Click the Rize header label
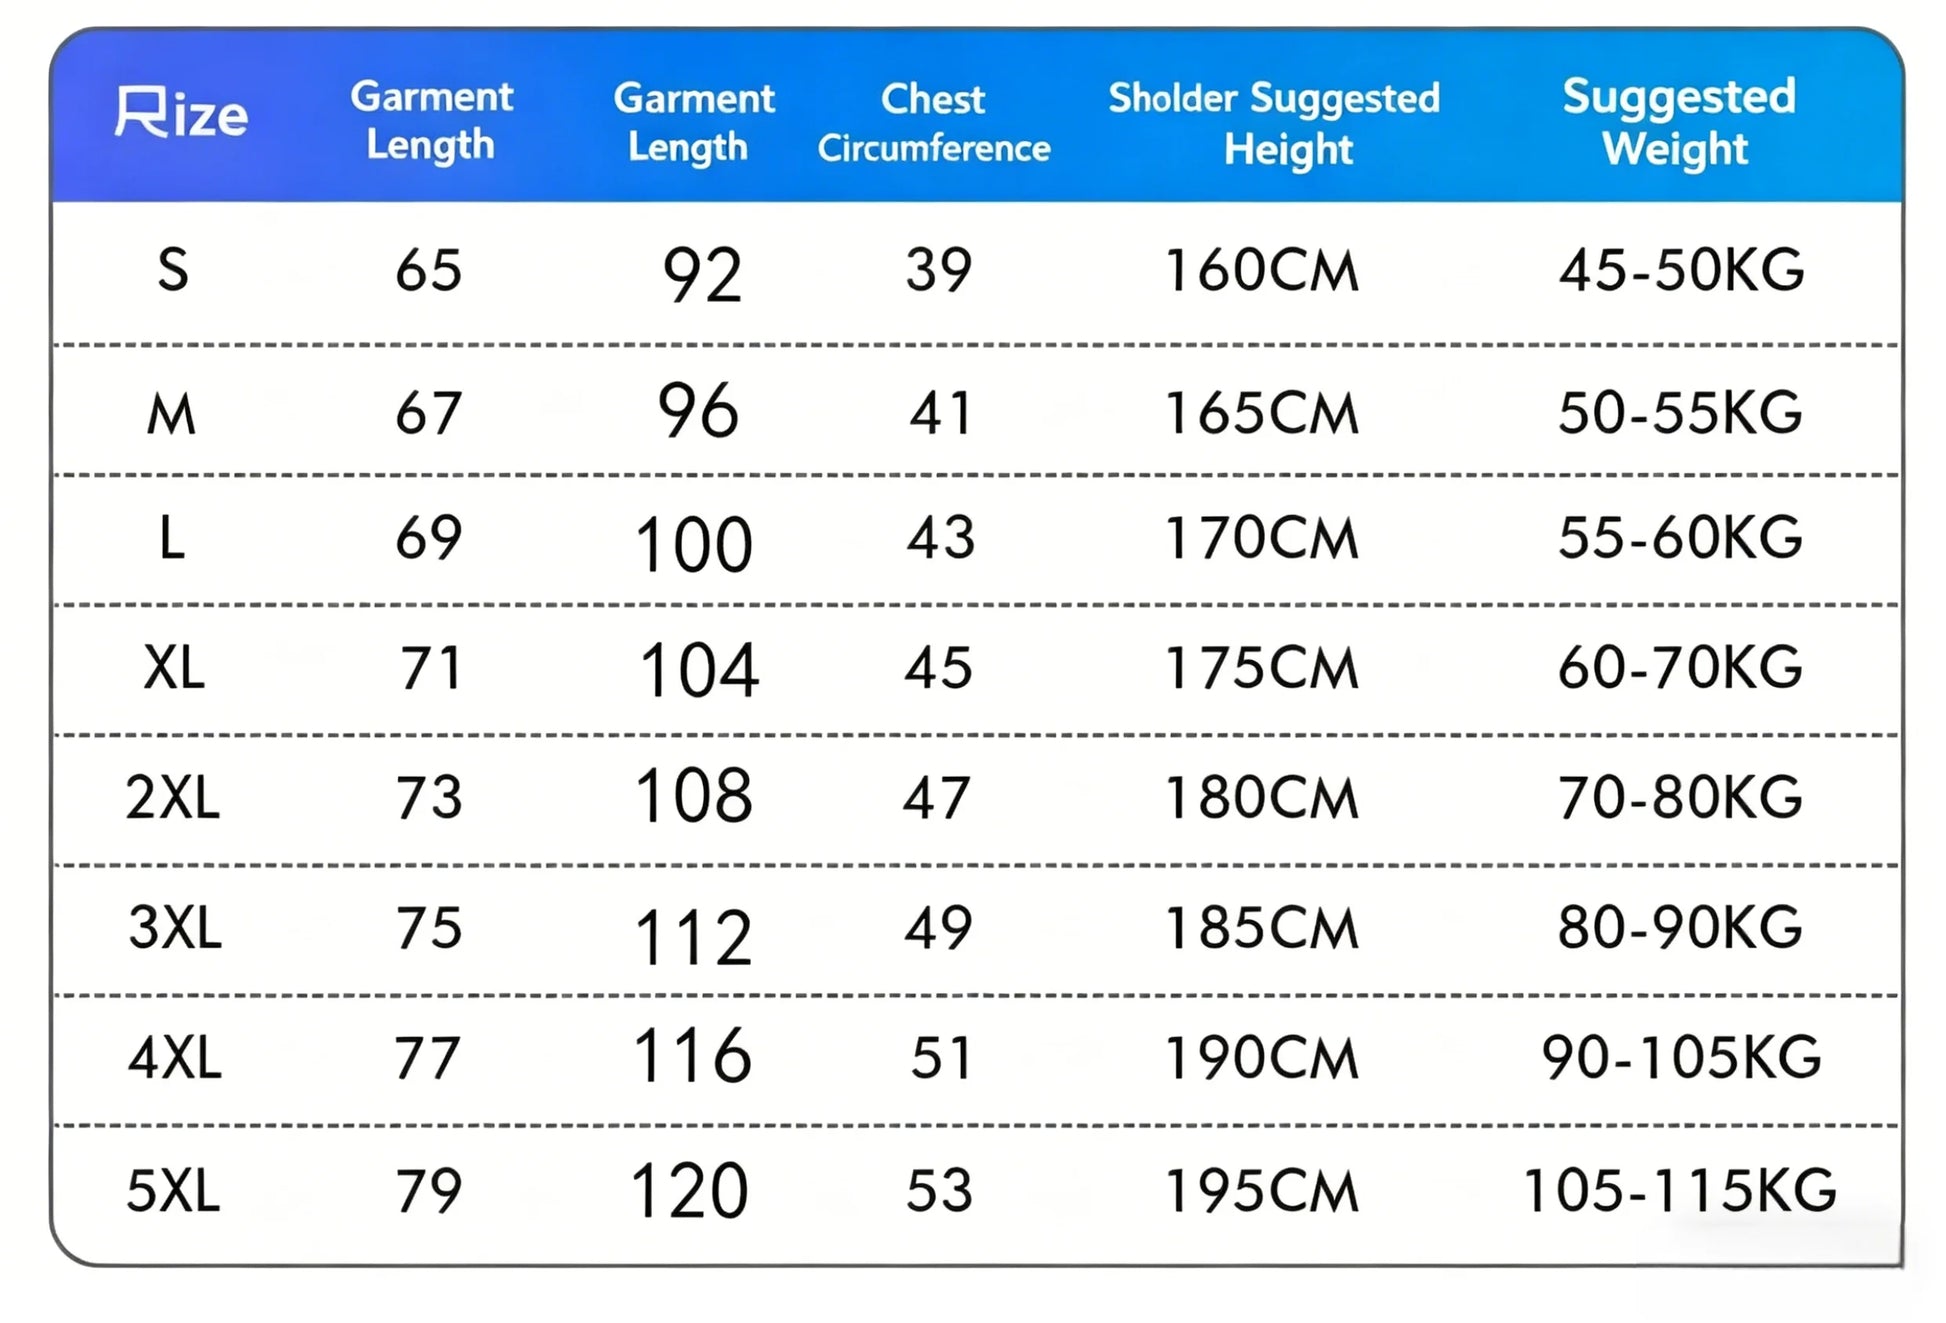Image resolution: width=1946 pixels, height=1323 pixels. pyautogui.click(x=181, y=112)
